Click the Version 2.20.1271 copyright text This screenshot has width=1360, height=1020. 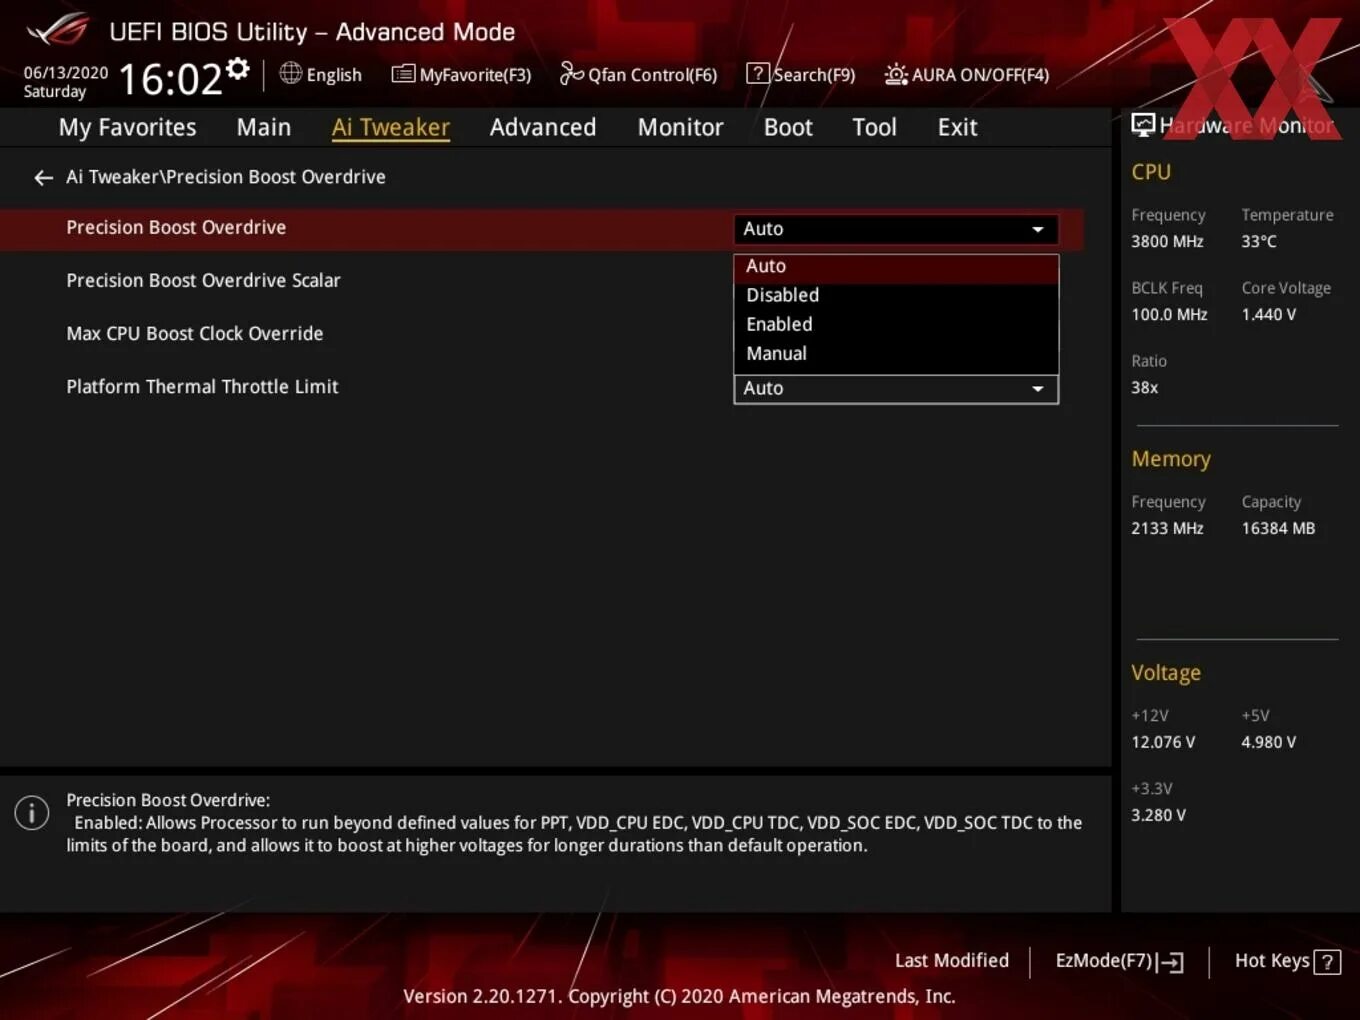pyautogui.click(x=679, y=996)
